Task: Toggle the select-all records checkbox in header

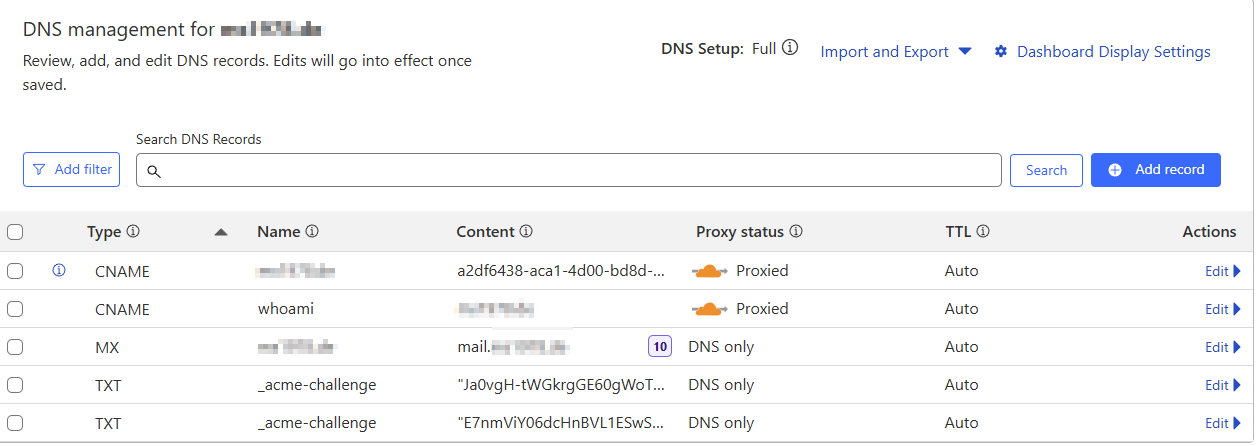Action: click(x=15, y=232)
